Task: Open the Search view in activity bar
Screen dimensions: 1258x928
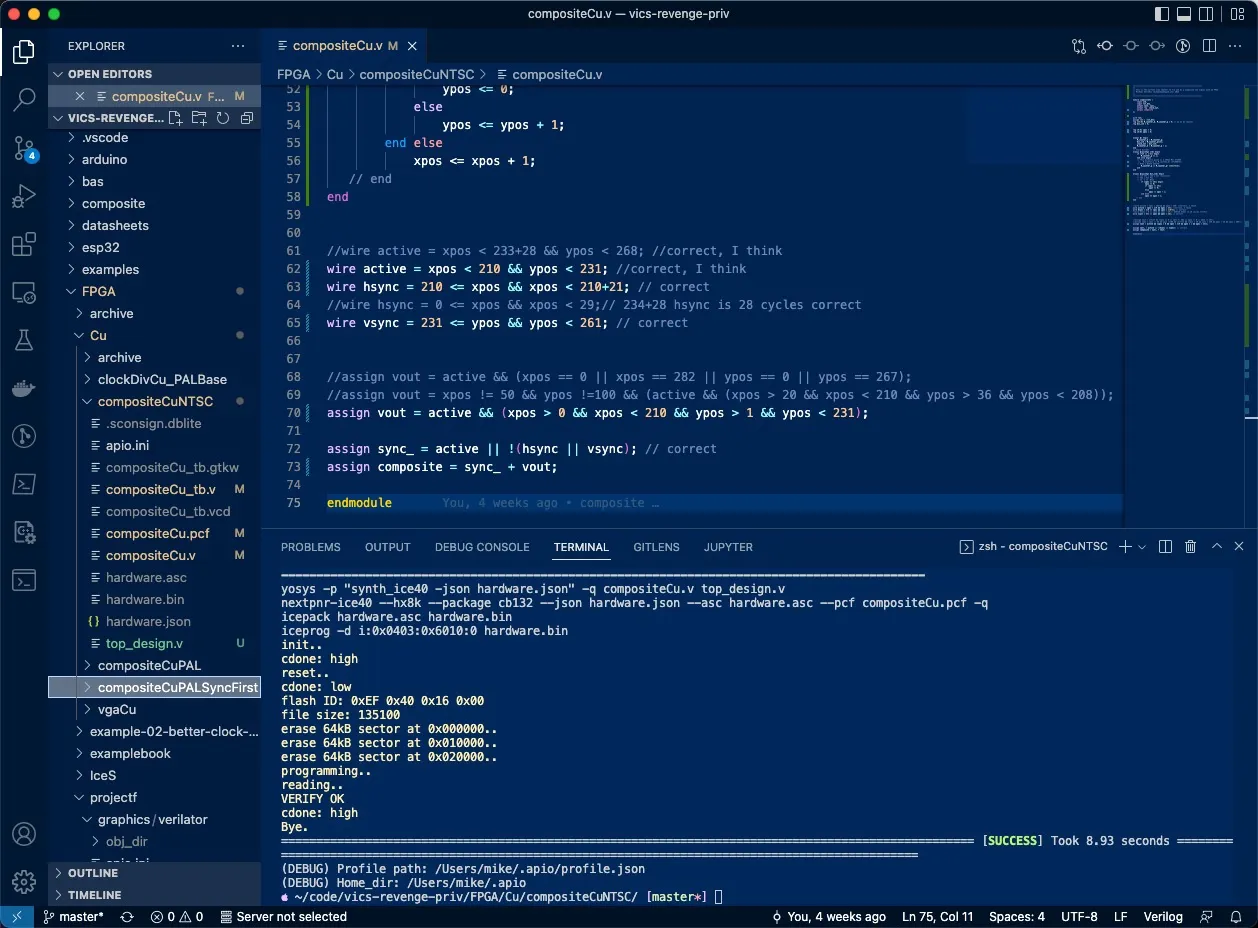Action: [x=24, y=99]
